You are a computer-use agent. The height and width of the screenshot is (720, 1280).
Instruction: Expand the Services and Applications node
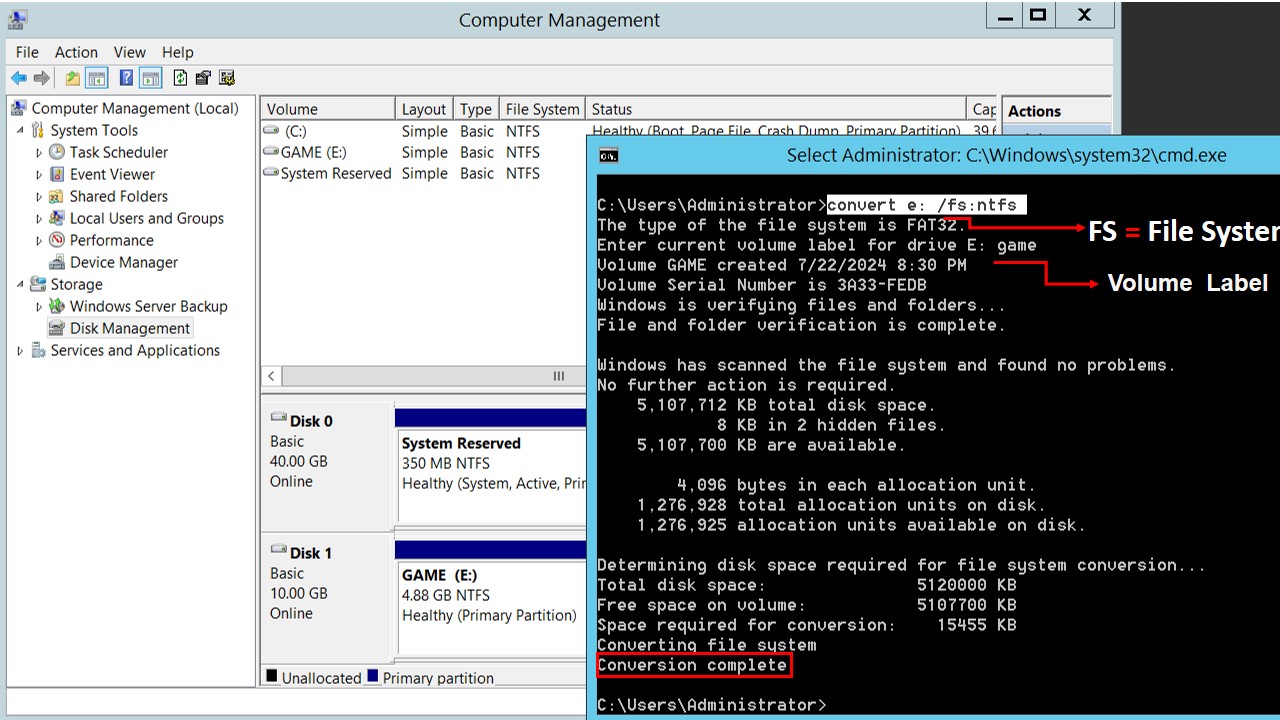coord(20,351)
